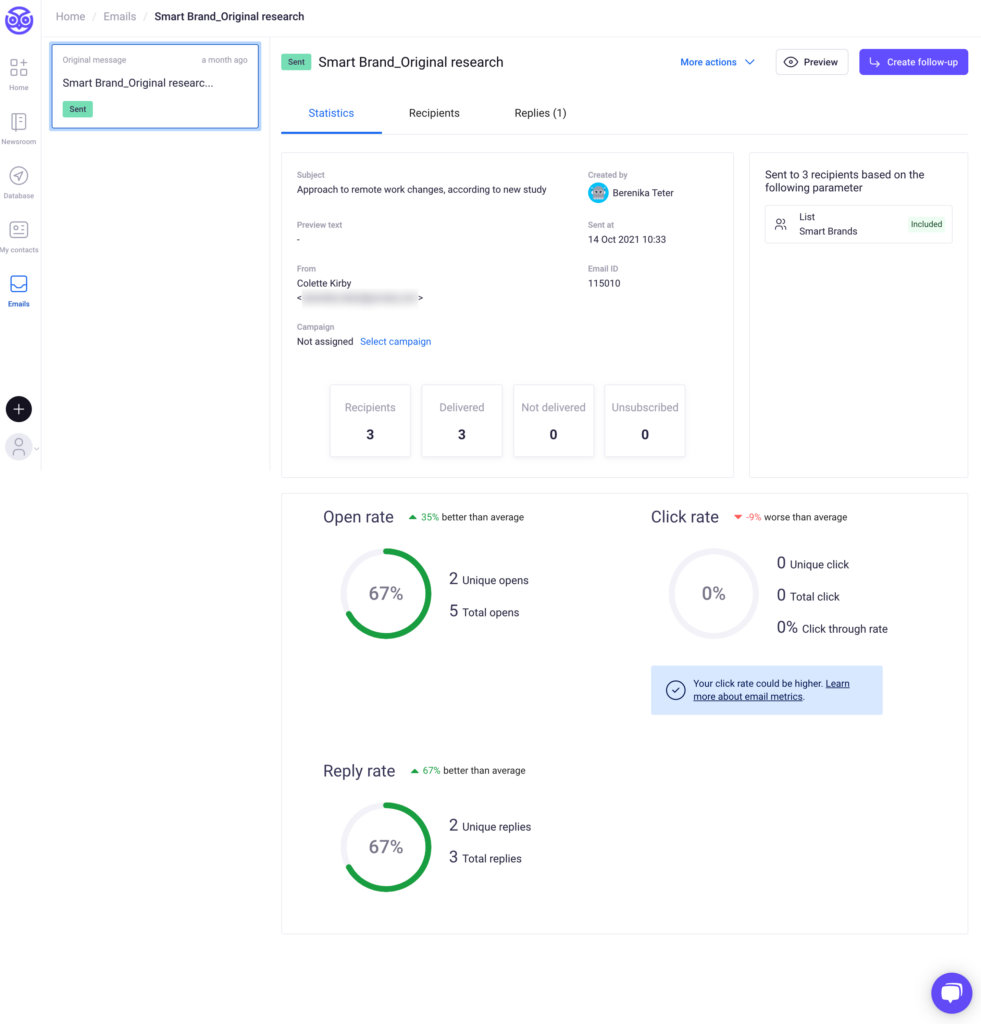This screenshot has width=981, height=1024.
Task: Open the live chat bubble
Action: pos(951,993)
